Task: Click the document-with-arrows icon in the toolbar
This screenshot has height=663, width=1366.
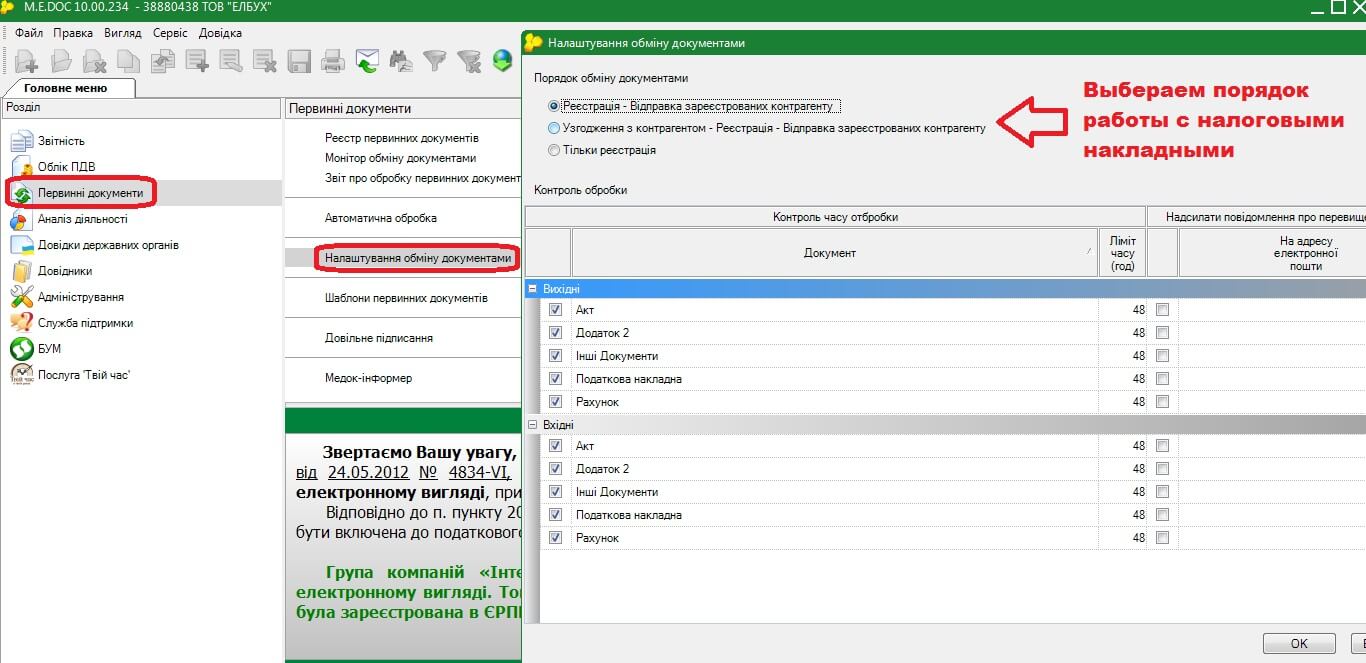Action: [x=162, y=62]
